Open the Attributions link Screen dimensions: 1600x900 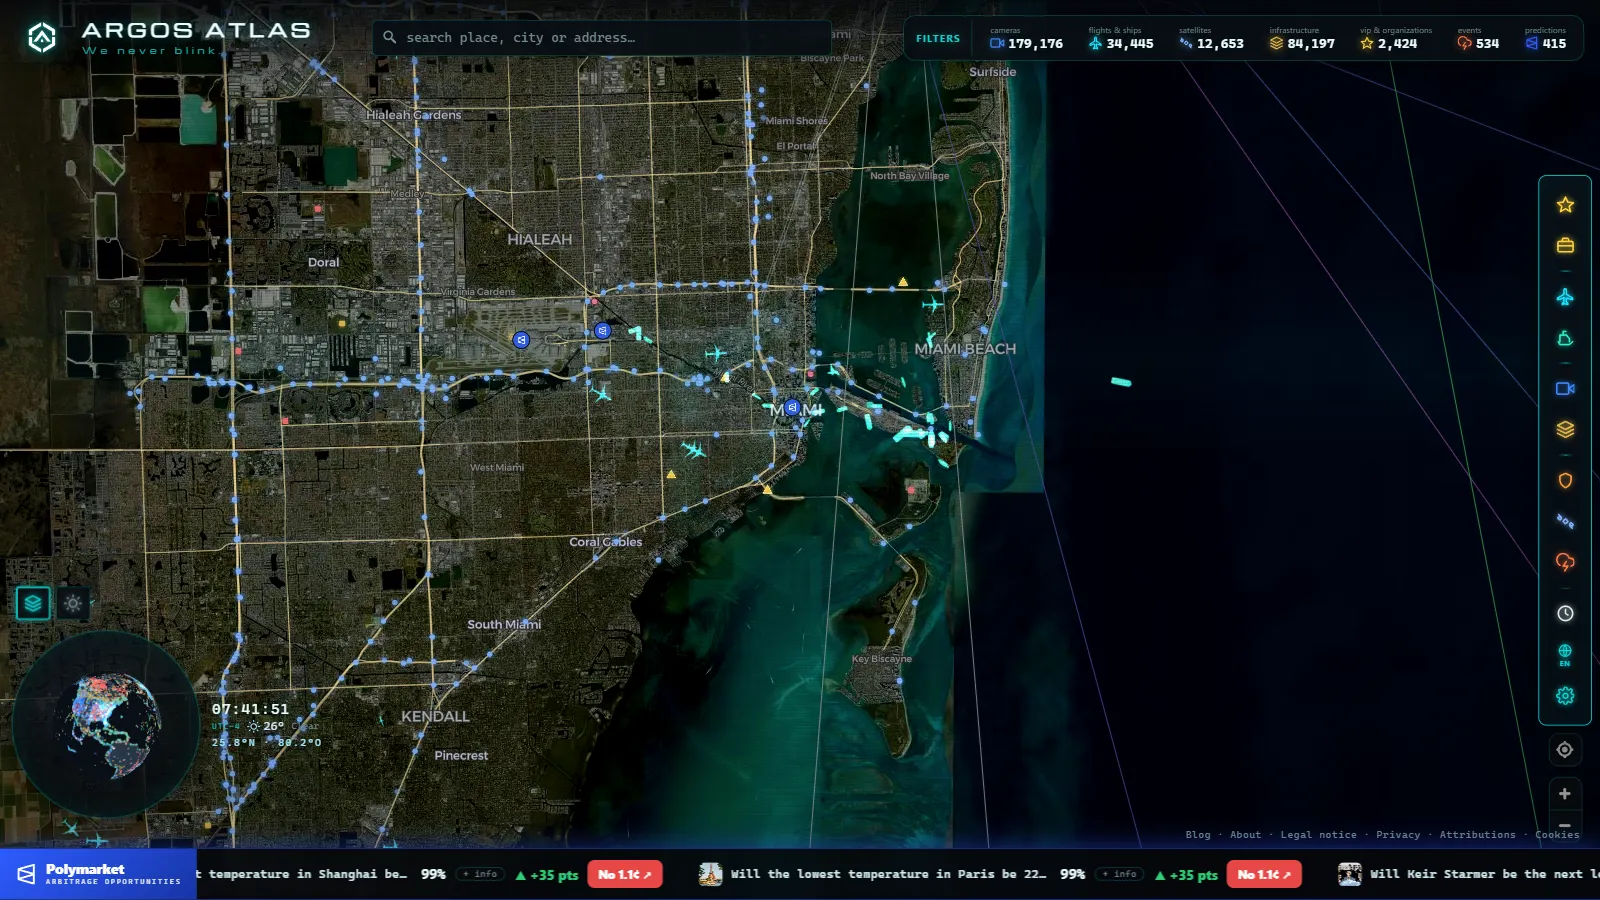tap(1477, 835)
